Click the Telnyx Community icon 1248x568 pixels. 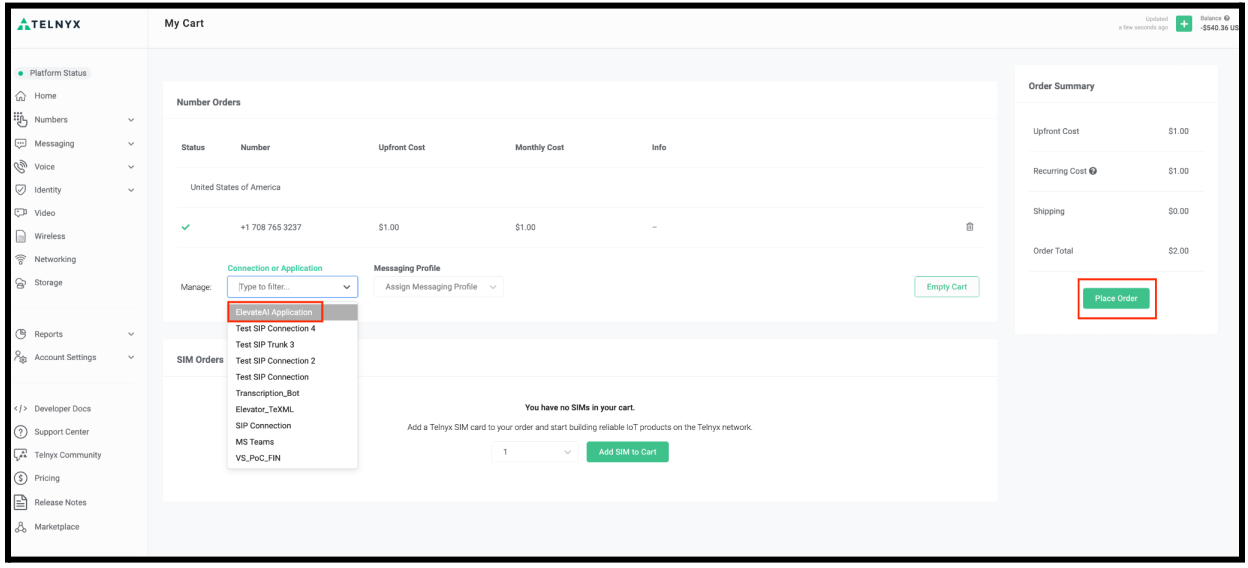[x=20, y=455]
